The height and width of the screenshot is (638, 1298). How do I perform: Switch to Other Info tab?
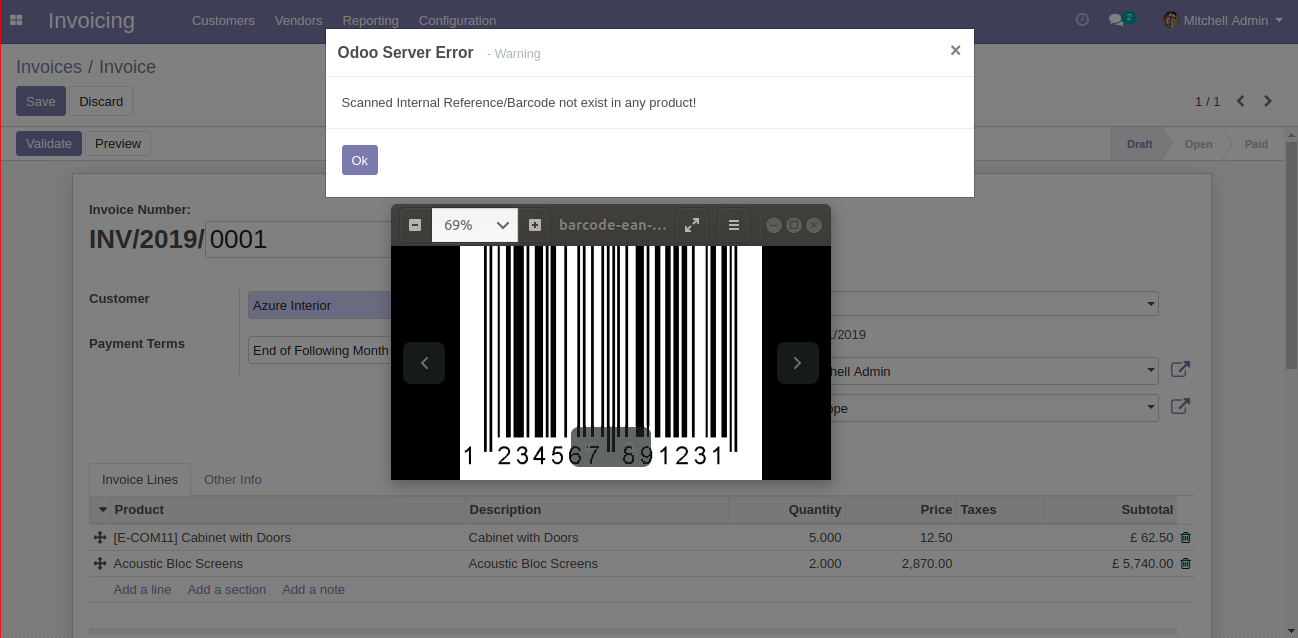[233, 479]
